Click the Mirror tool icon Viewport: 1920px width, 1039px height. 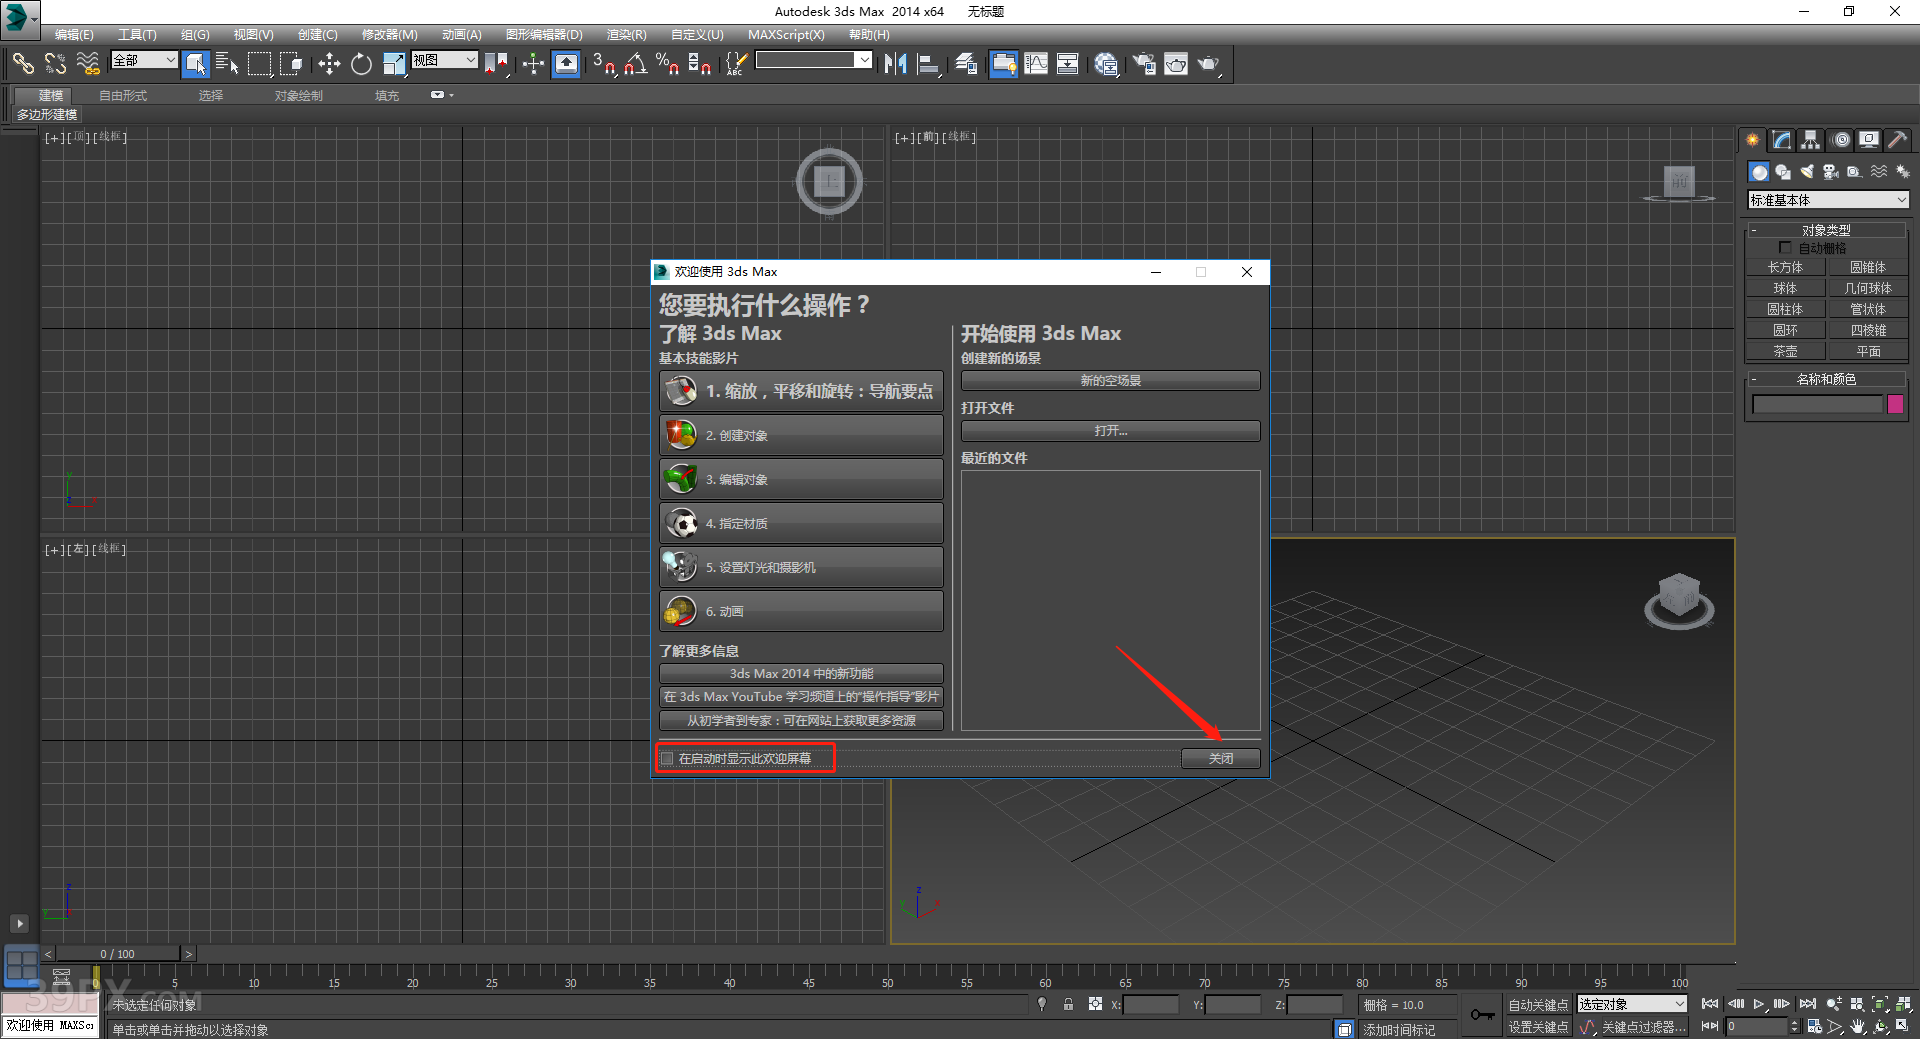(x=895, y=64)
